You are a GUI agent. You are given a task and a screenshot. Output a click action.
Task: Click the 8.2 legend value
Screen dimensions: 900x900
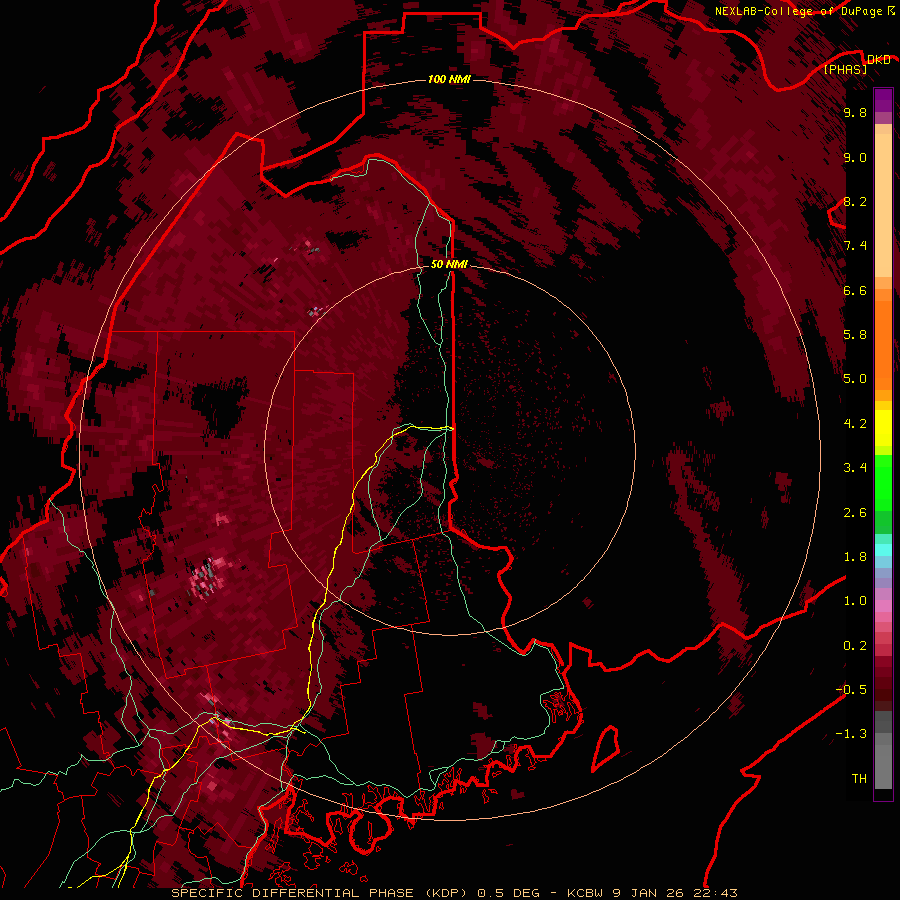(x=855, y=201)
